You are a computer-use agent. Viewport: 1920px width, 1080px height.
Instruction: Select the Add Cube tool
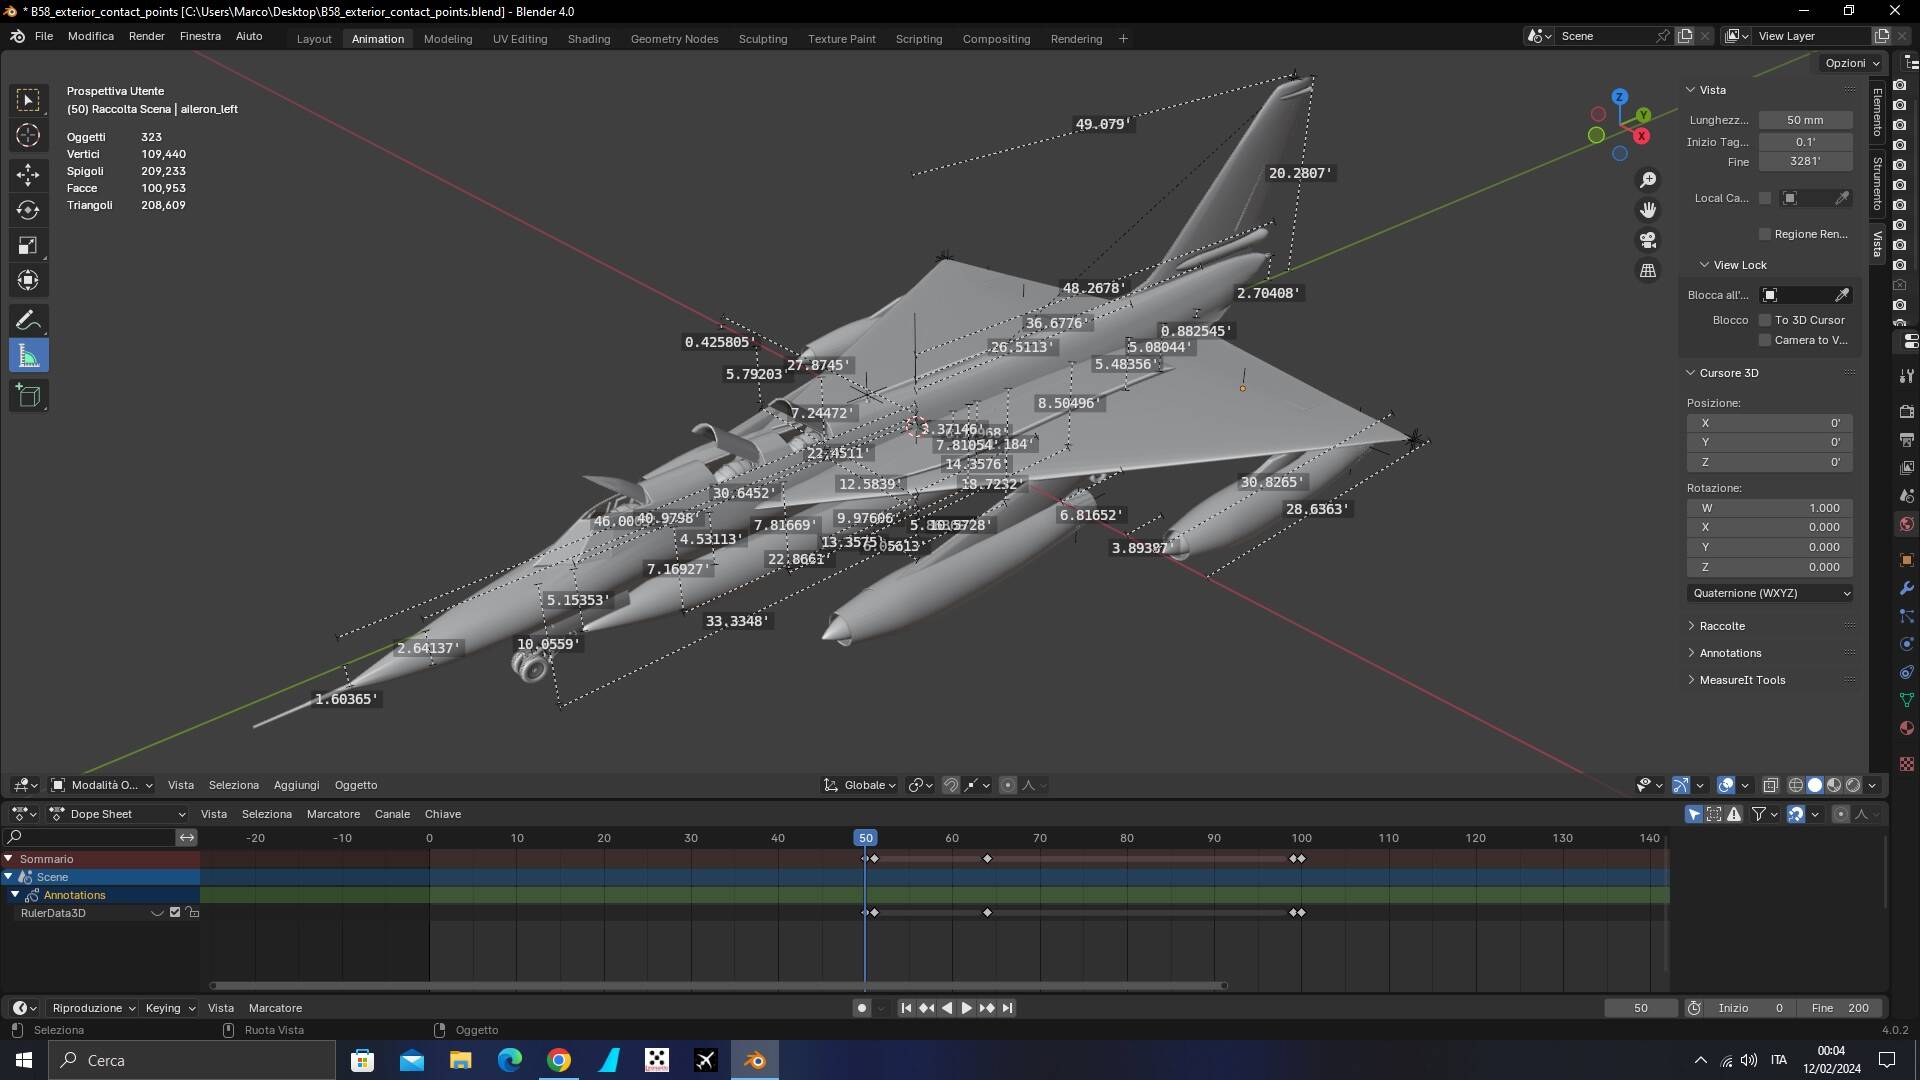click(28, 396)
